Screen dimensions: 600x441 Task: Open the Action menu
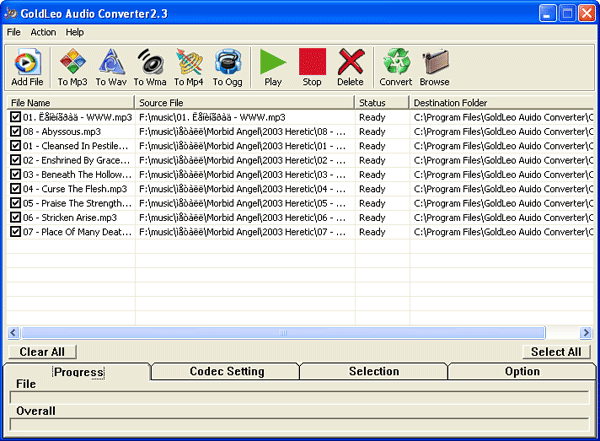[43, 32]
